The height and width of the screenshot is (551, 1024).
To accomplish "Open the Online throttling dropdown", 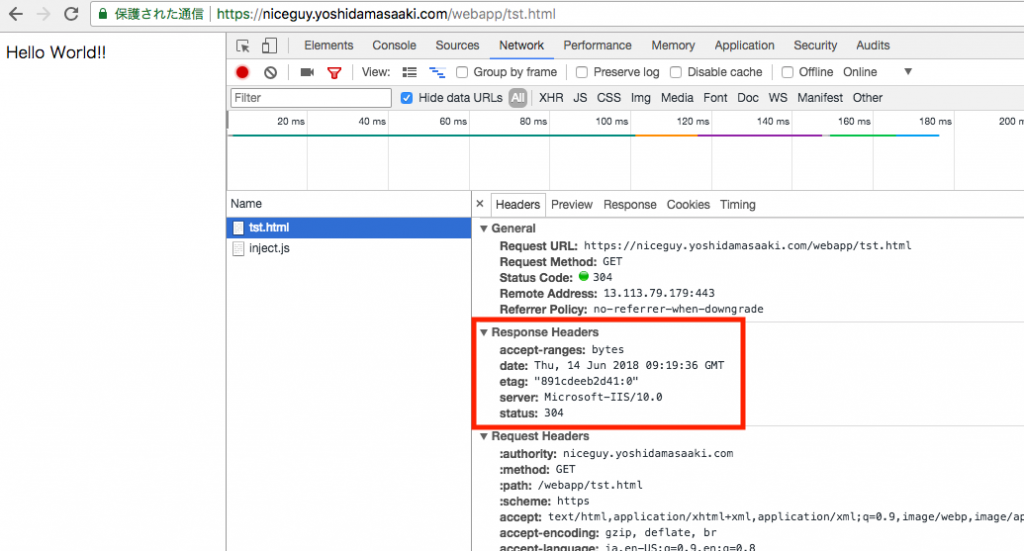I will pyautogui.click(x=877, y=72).
